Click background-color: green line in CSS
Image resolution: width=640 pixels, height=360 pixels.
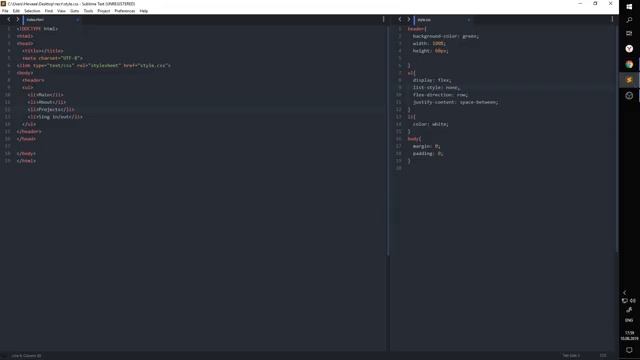(x=446, y=36)
